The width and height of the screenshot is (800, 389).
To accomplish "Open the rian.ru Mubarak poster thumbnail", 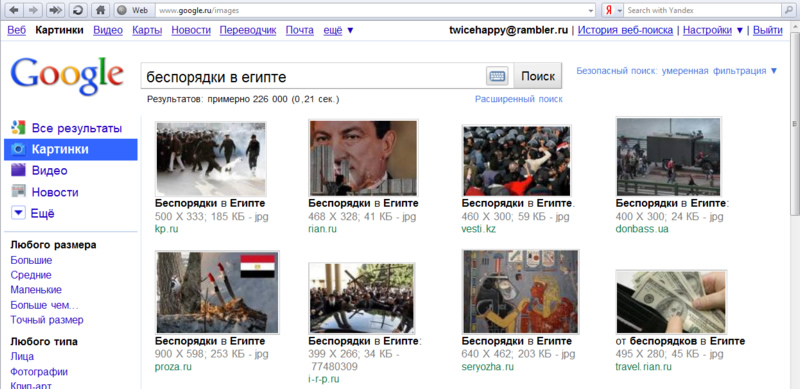I will click(363, 158).
